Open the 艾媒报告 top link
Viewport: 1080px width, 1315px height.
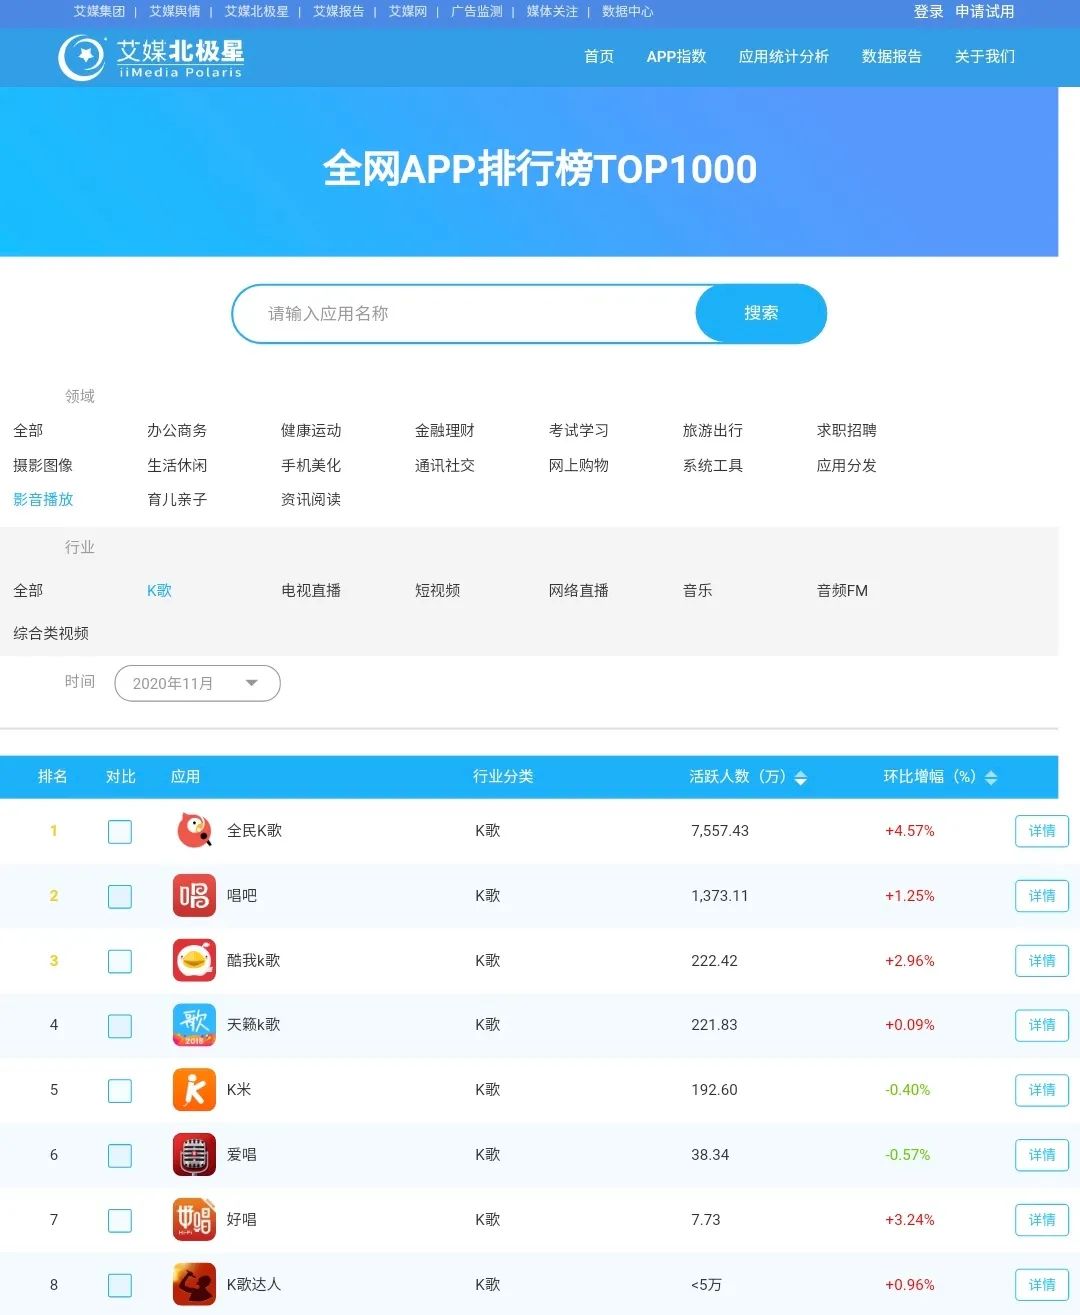coord(339,12)
